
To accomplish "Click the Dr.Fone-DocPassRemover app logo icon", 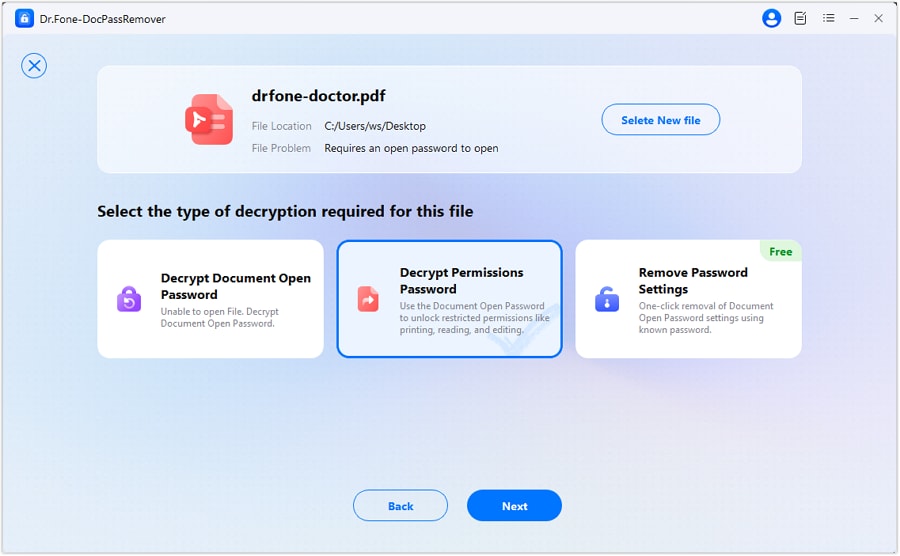I will [24, 18].
